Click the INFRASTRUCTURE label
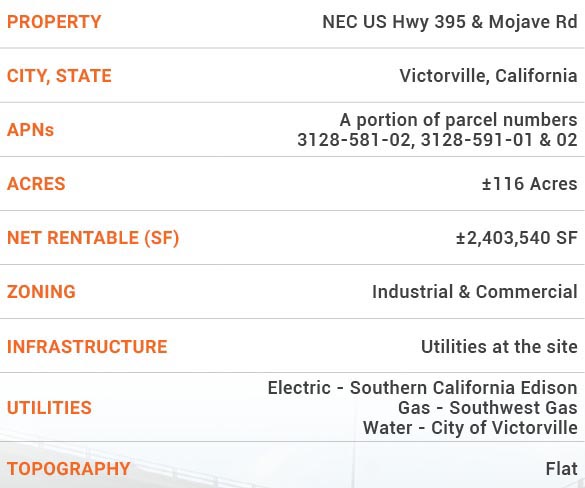This screenshot has height=488, width=585. click(87, 346)
